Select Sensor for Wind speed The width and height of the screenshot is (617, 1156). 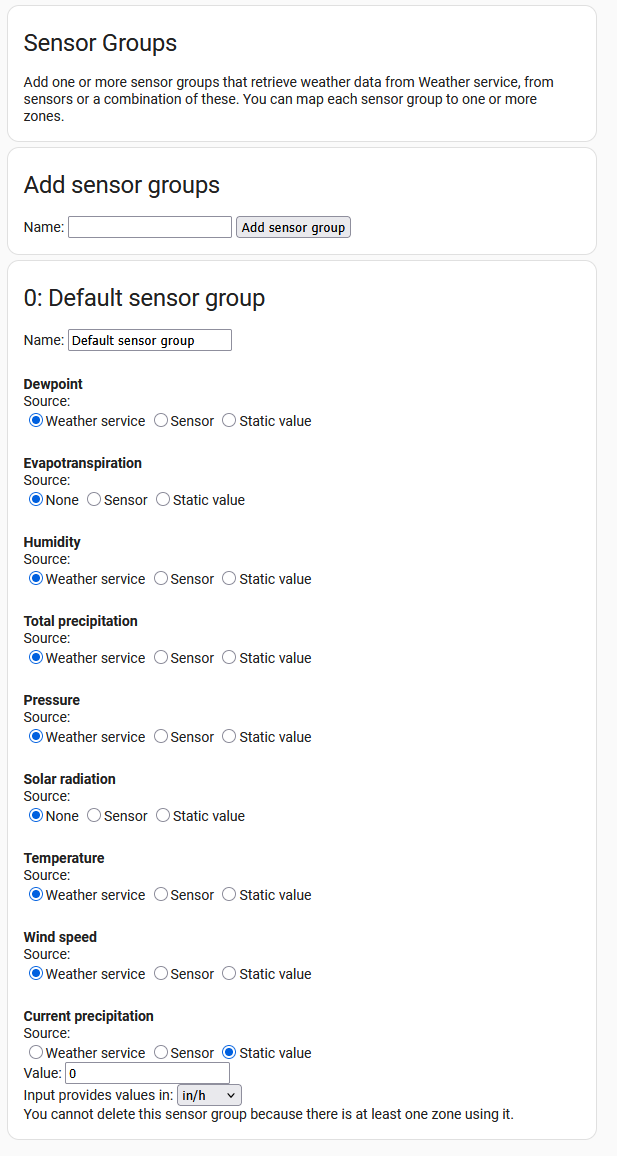point(161,974)
